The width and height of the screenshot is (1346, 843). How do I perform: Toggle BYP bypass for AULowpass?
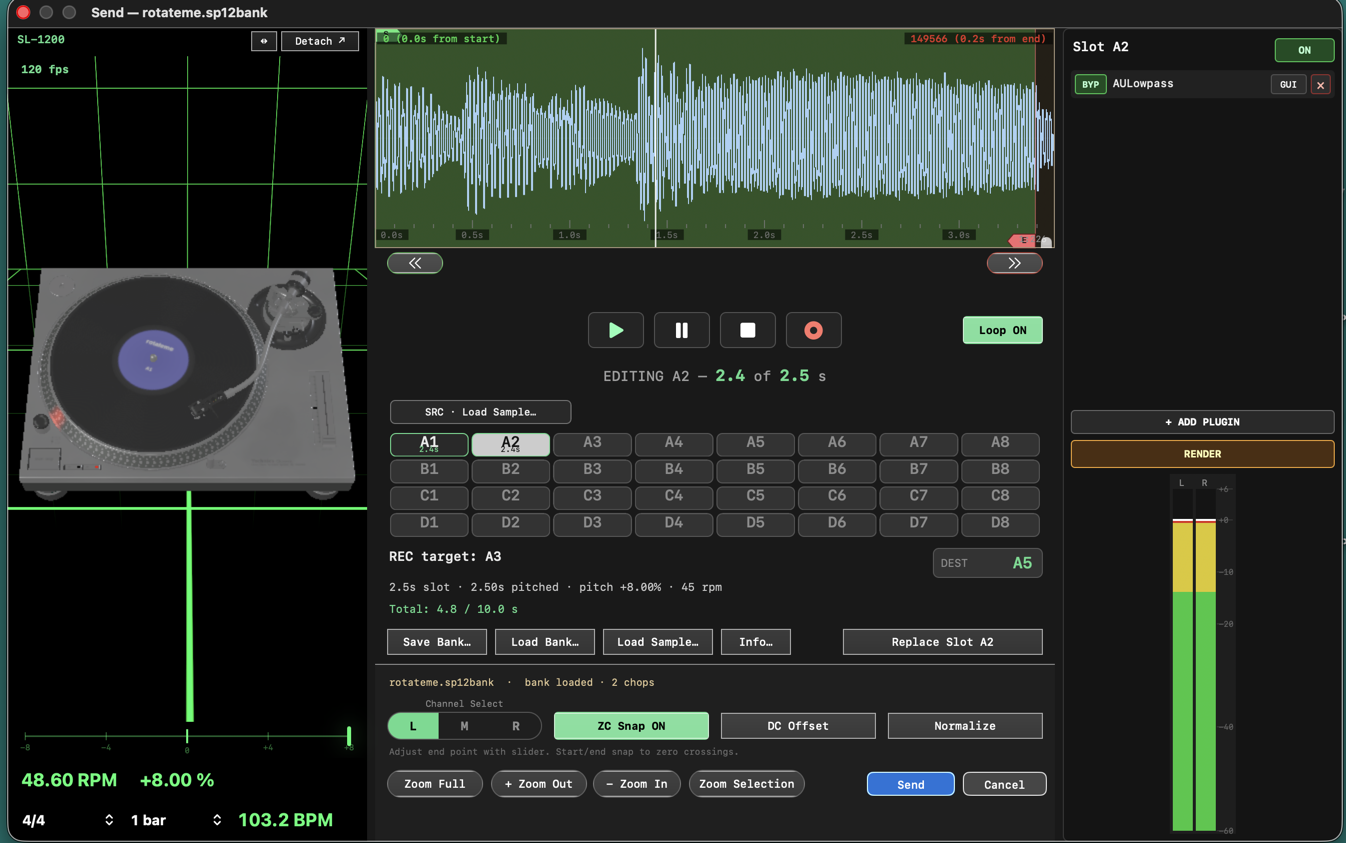1090,84
